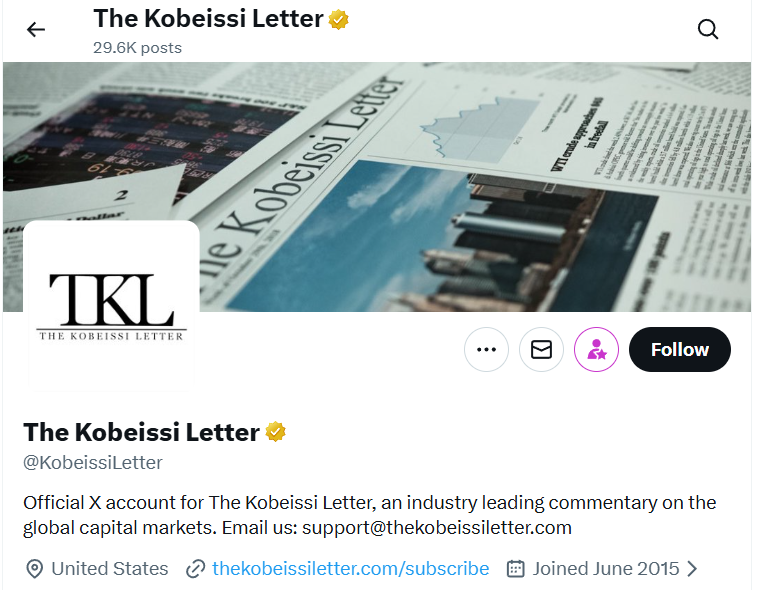
Task: Expand the chevron next to Joined June 2015
Action: click(692, 568)
